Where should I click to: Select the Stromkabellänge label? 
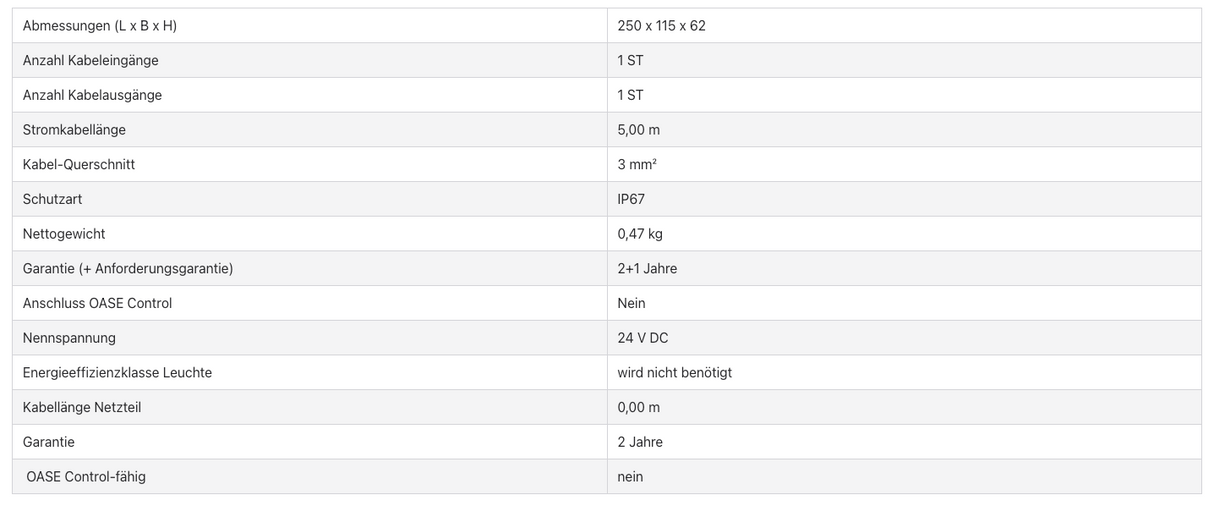(x=74, y=130)
